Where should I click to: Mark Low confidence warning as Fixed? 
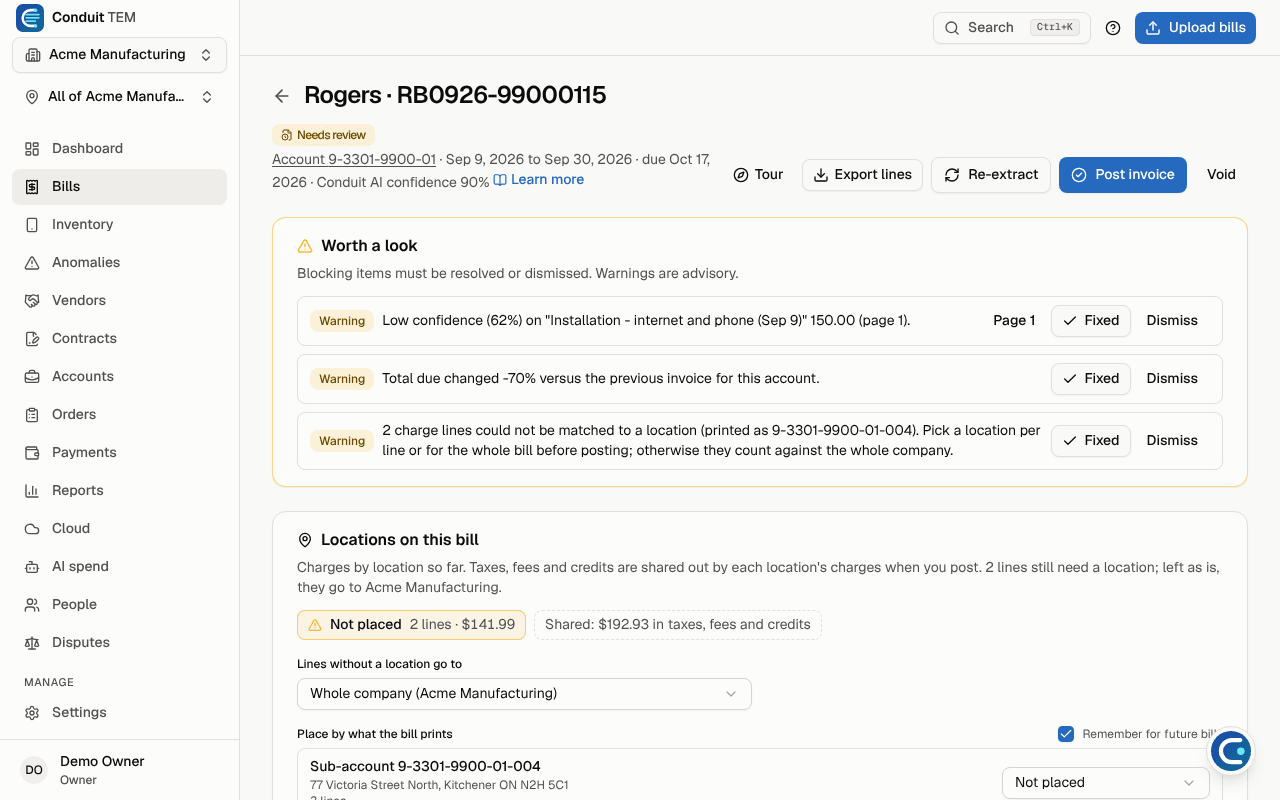pos(1091,321)
